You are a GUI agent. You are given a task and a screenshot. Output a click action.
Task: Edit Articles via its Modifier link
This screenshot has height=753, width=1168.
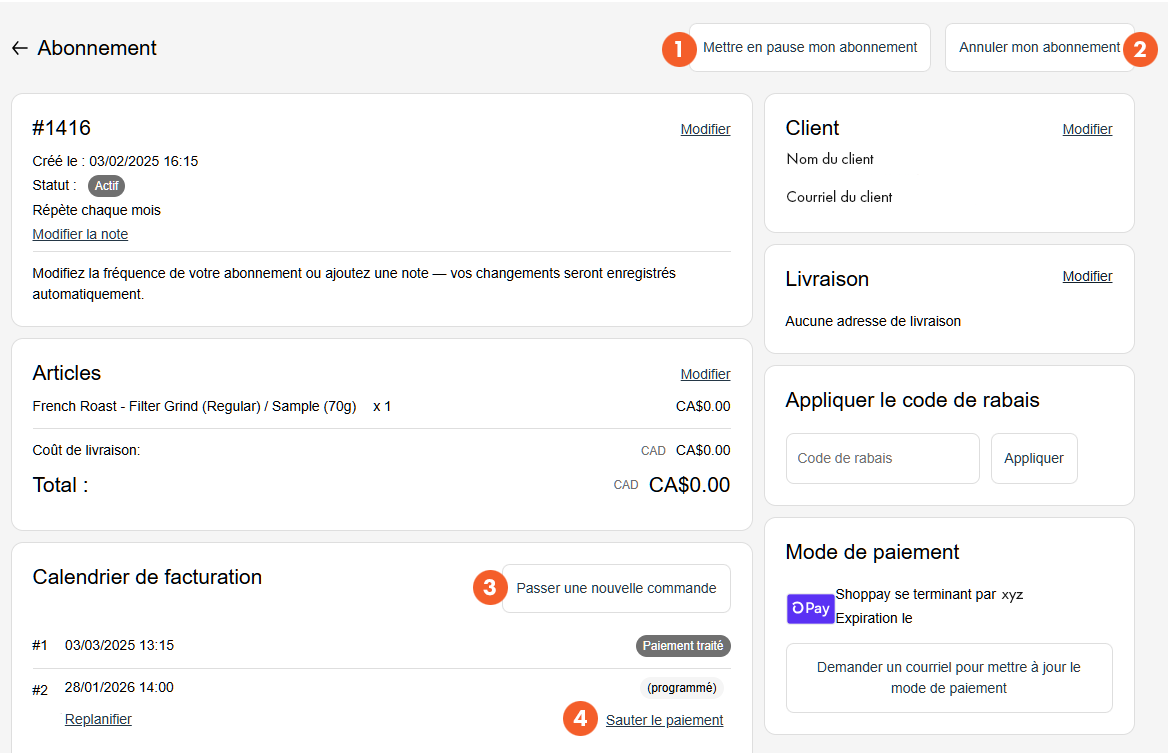click(x=705, y=374)
